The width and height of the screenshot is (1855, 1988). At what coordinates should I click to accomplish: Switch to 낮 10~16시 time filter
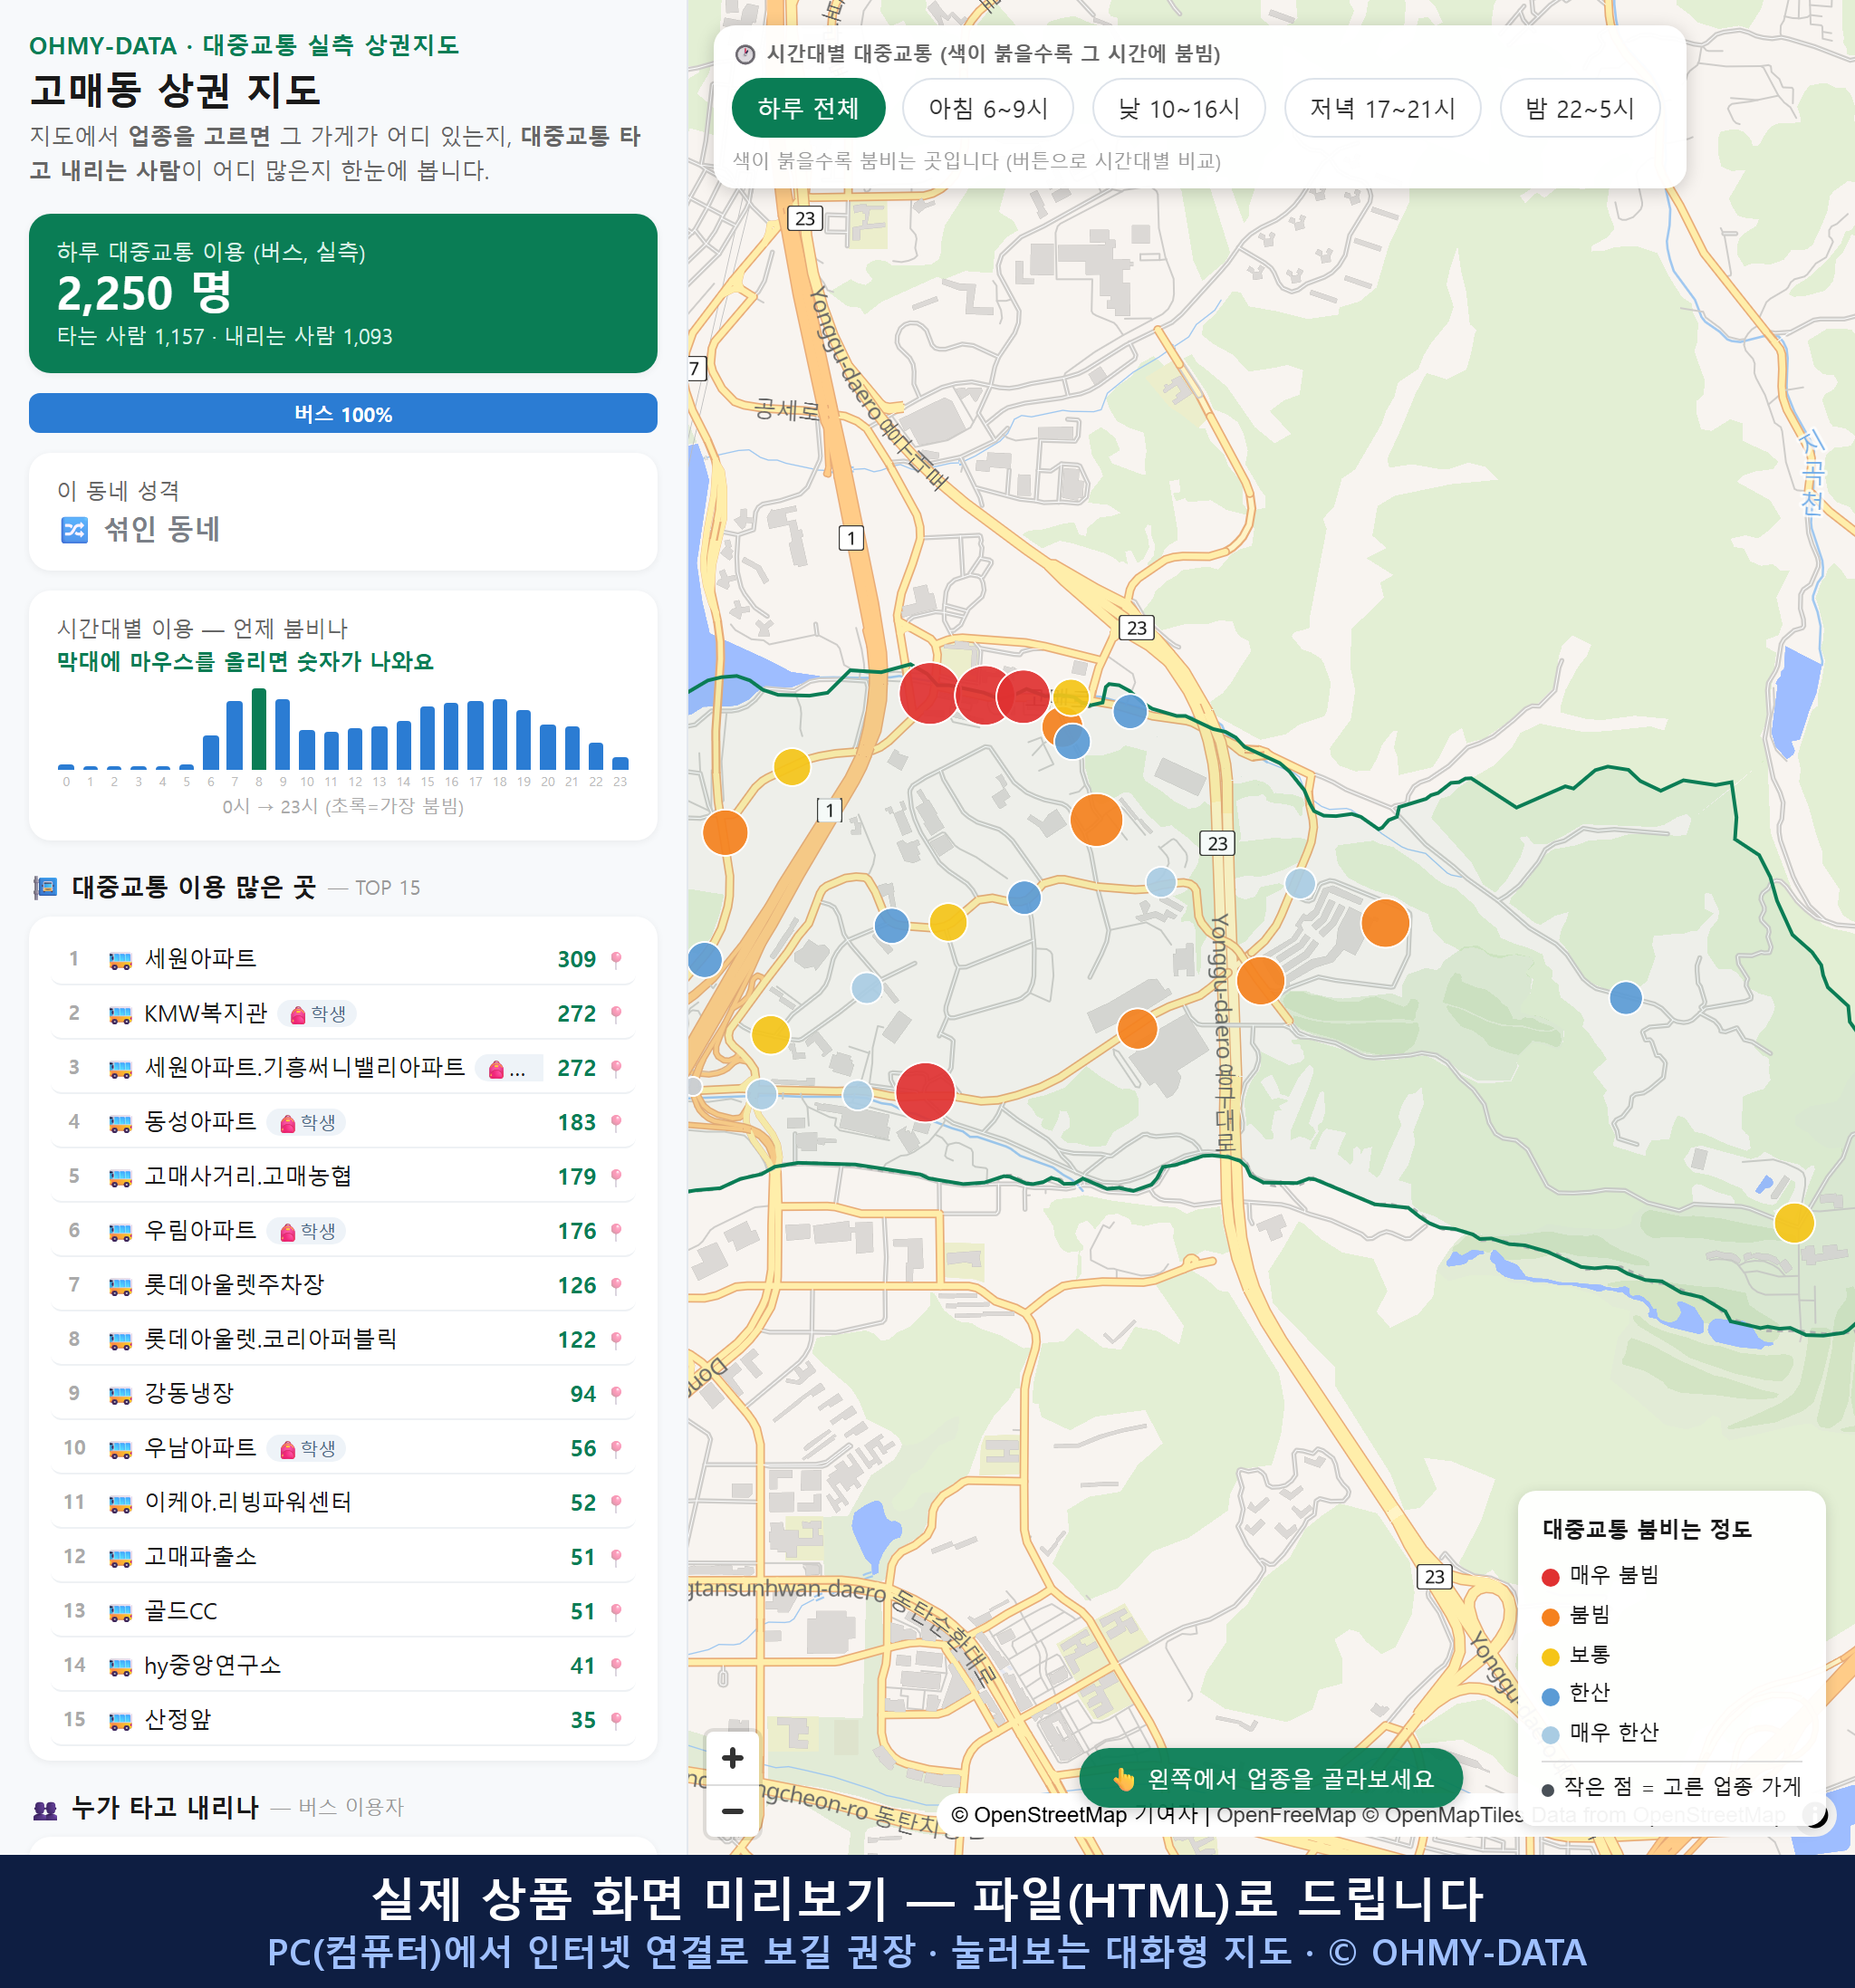(x=1179, y=108)
